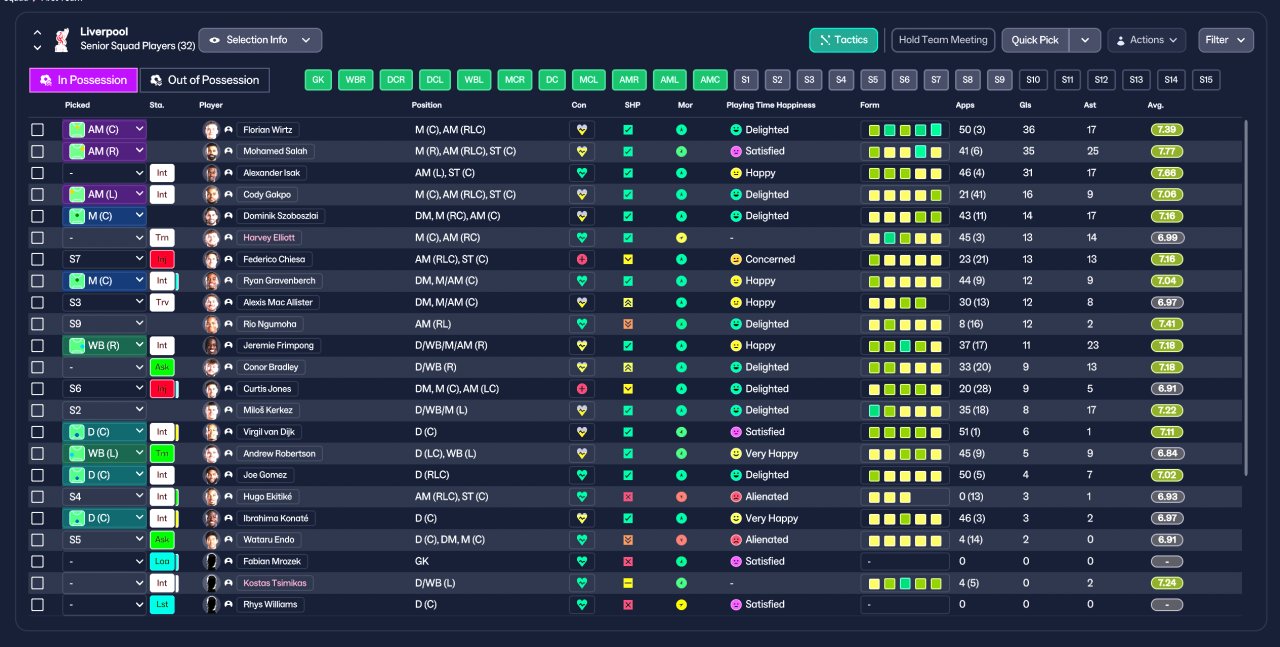This screenshot has width=1280, height=647.
Task: Click Rhys Williams's red sharpness cross icon
Action: [x=628, y=605]
